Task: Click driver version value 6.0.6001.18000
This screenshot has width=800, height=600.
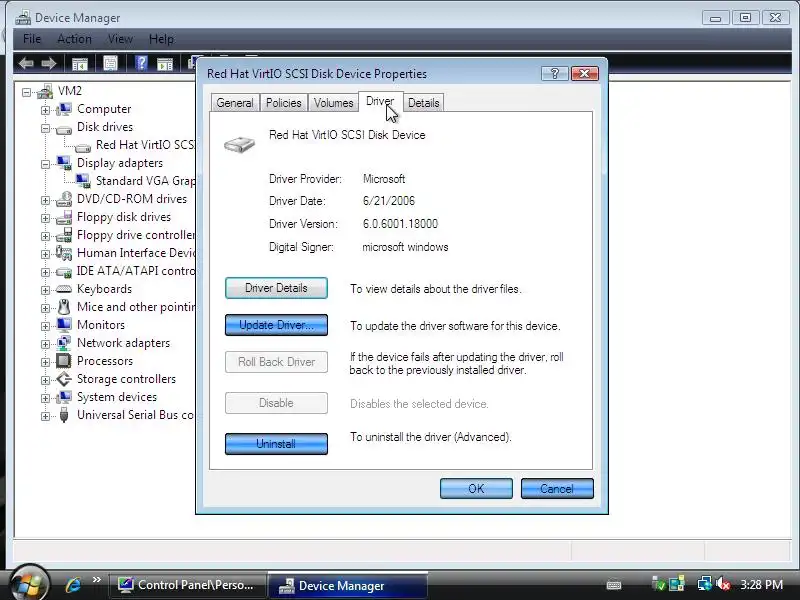Action: [x=401, y=224]
